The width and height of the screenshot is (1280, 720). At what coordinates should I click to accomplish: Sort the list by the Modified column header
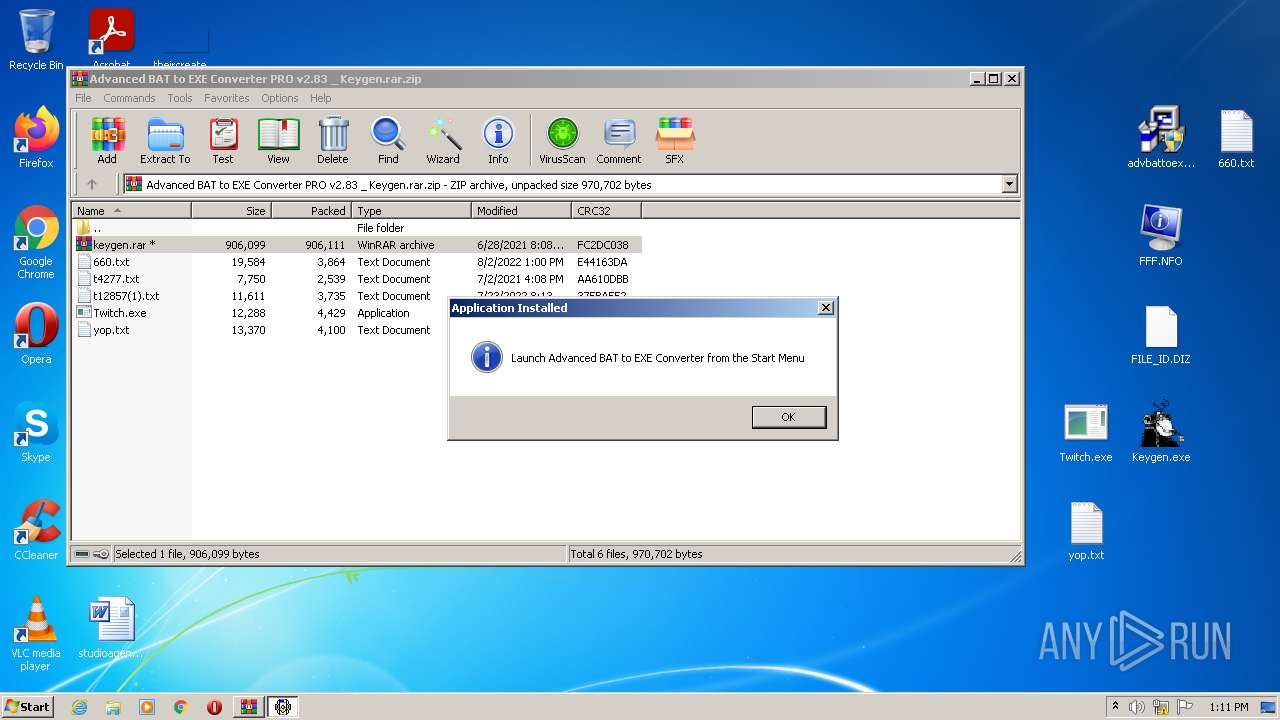coord(521,210)
